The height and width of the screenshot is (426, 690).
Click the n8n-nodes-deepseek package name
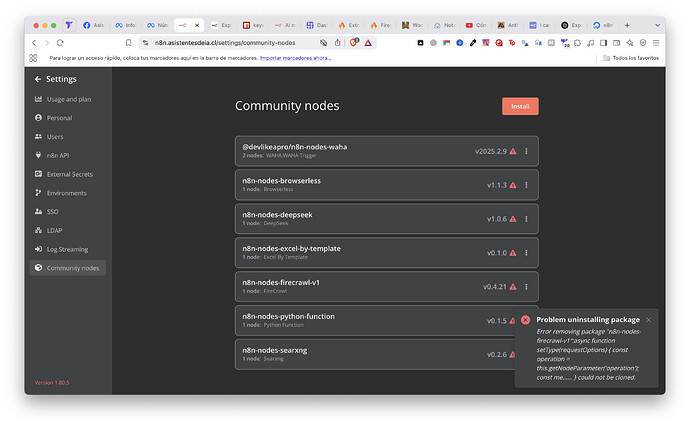click(x=277, y=215)
